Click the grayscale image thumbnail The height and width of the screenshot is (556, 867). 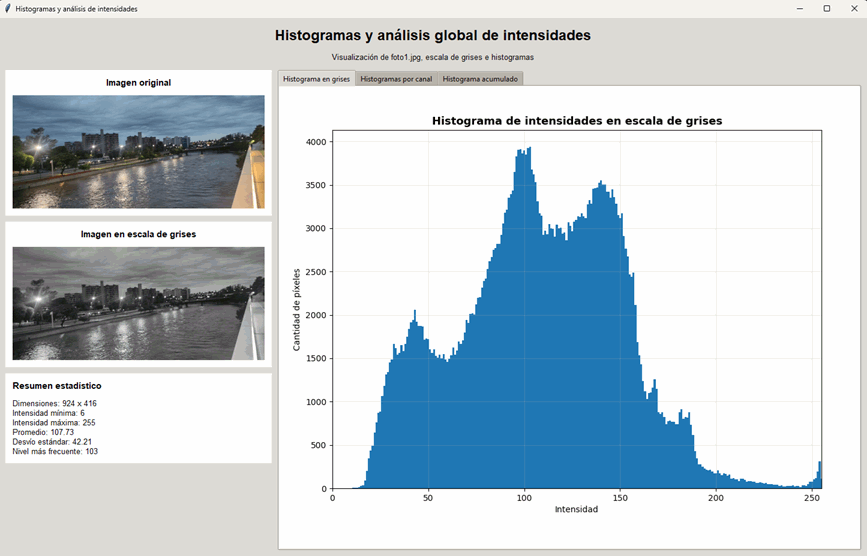click(x=138, y=303)
